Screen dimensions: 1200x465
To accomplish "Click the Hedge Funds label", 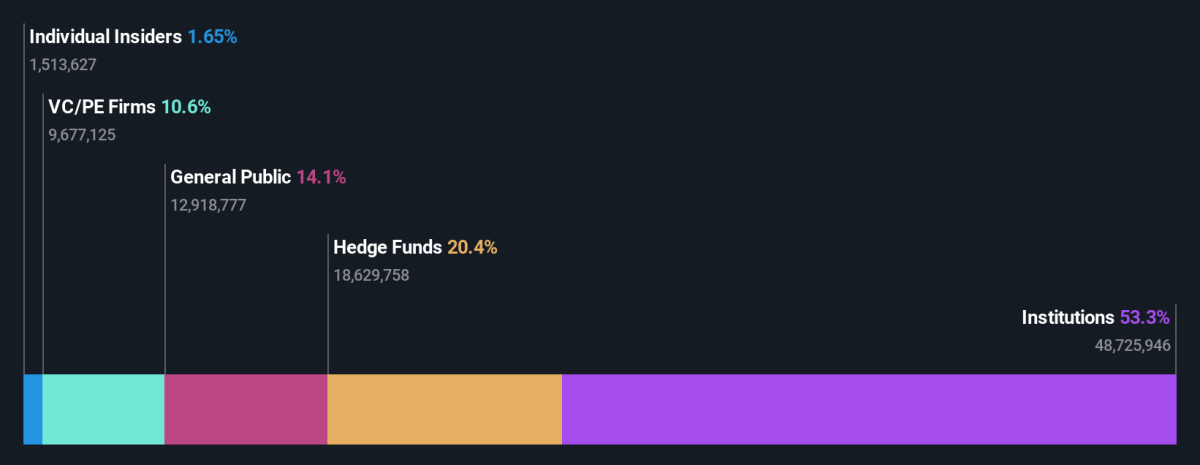I will 388,247.
